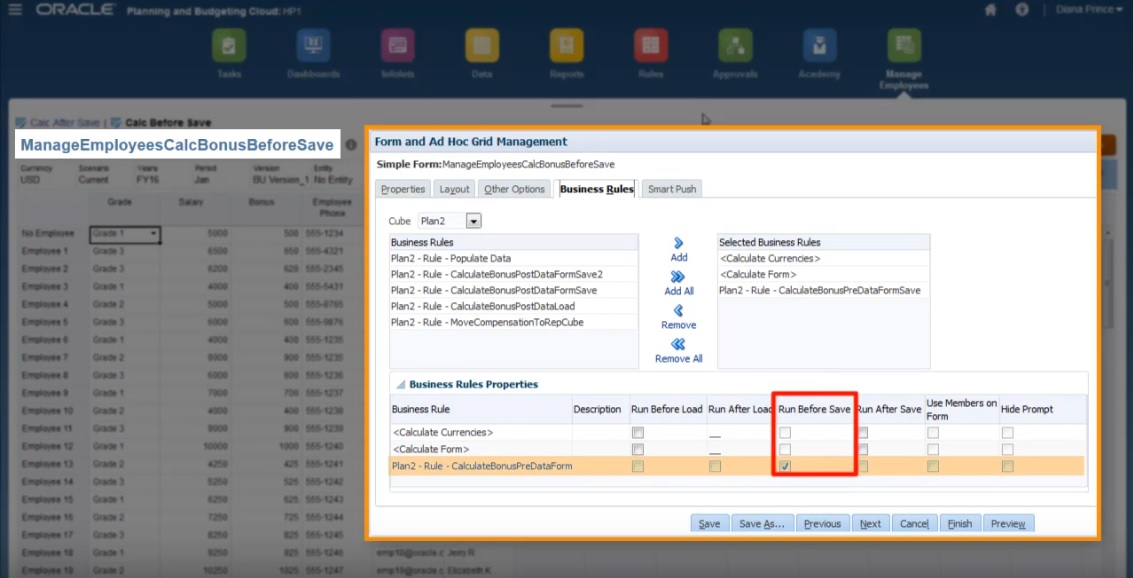Image resolution: width=1133 pixels, height=578 pixels.
Task: Click the Finish button
Action: click(960, 524)
